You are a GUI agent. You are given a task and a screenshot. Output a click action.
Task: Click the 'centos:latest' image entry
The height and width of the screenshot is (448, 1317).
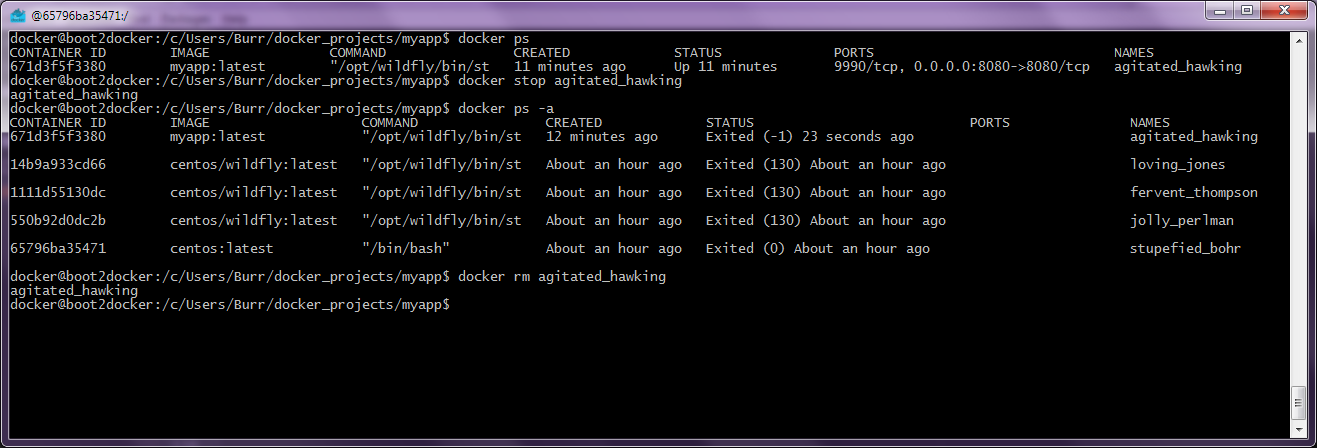221,248
